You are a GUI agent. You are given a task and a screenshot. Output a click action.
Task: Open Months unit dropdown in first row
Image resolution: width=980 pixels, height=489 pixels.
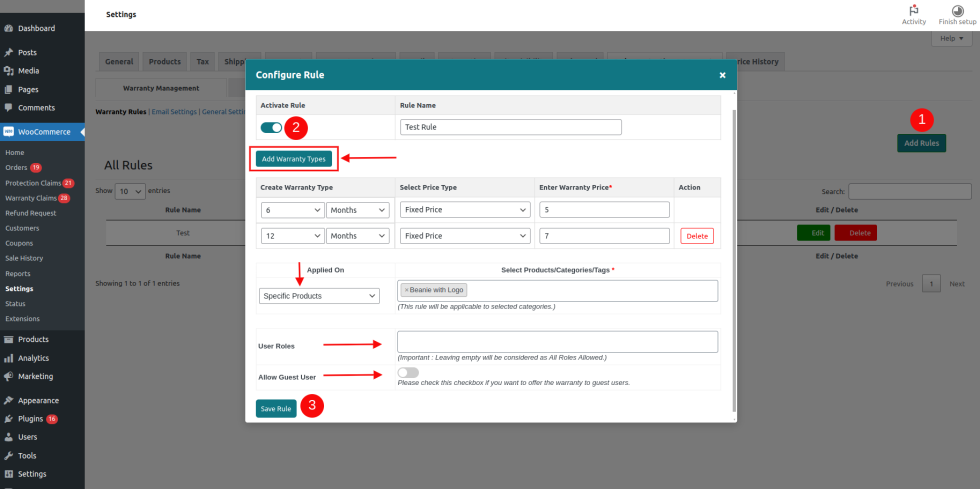tap(358, 210)
